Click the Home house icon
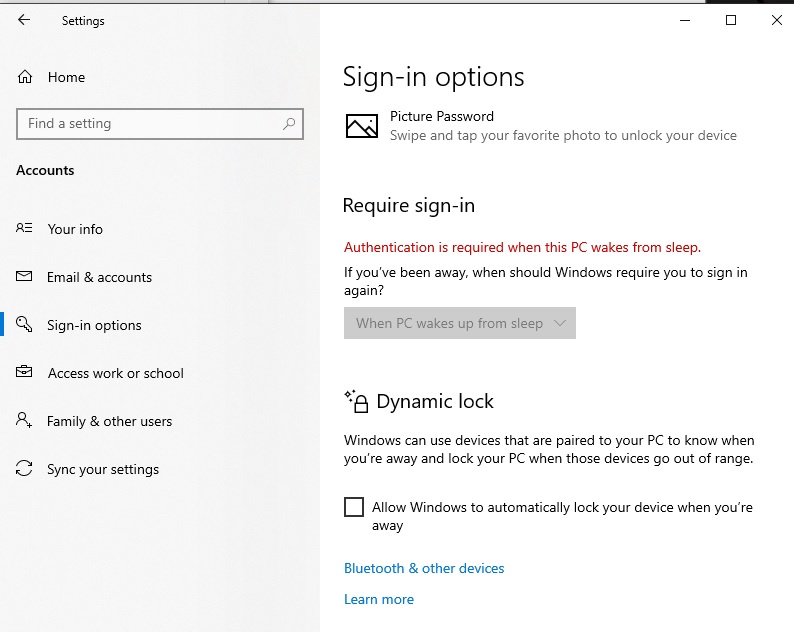The image size is (794, 632). [x=25, y=77]
